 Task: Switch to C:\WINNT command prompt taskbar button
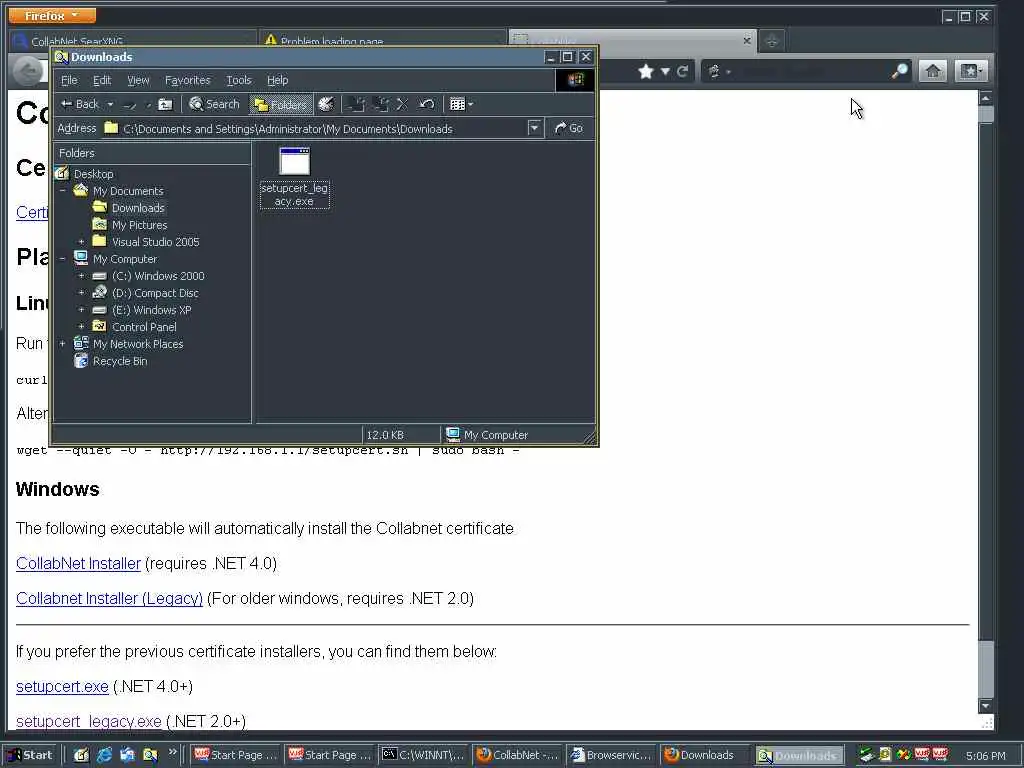[423, 755]
